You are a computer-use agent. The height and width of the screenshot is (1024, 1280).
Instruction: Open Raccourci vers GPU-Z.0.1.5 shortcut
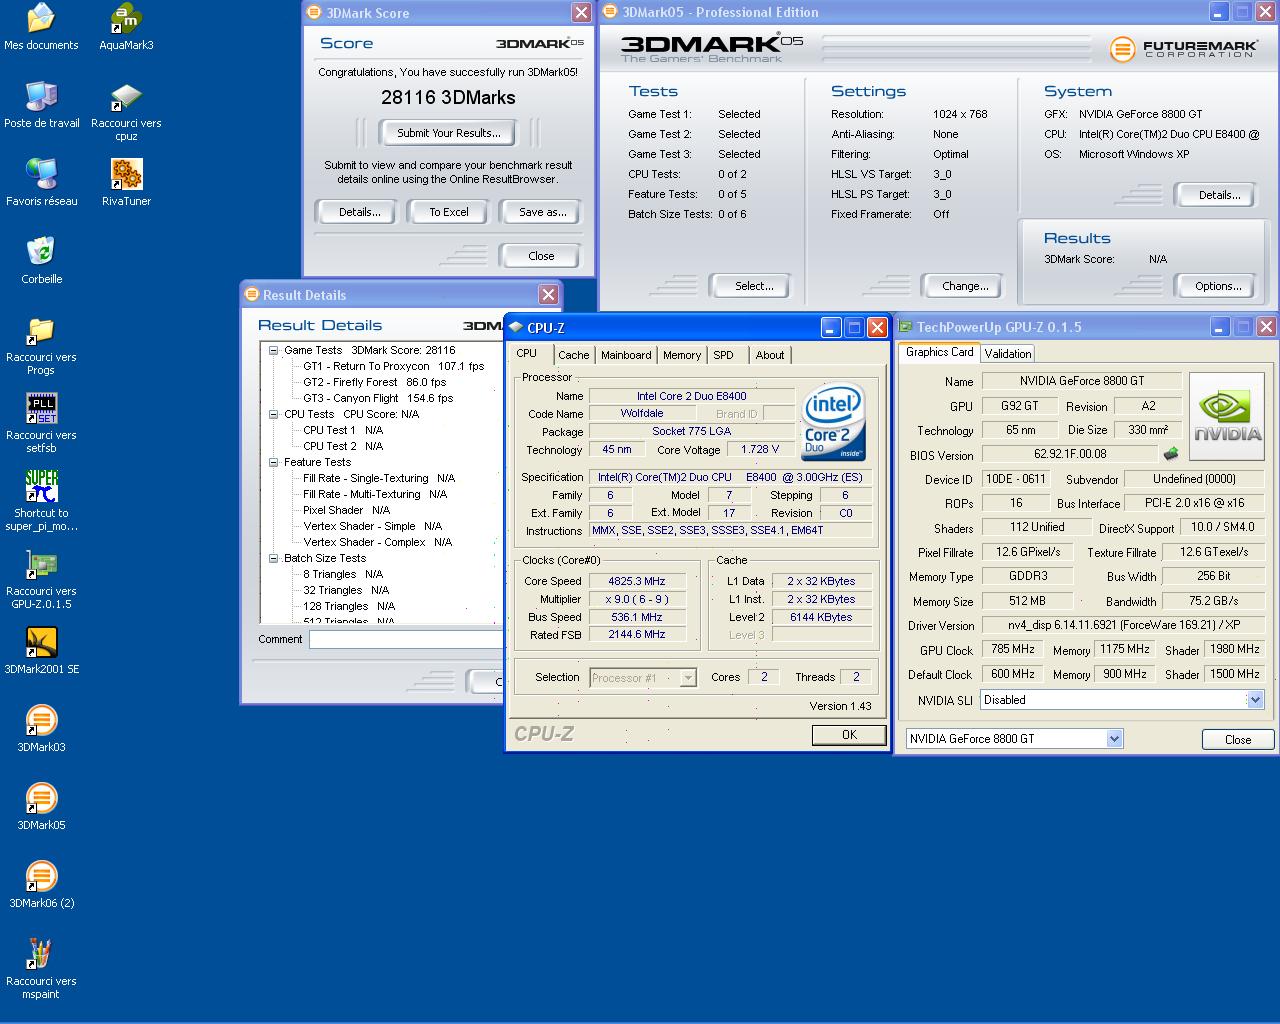click(x=41, y=579)
